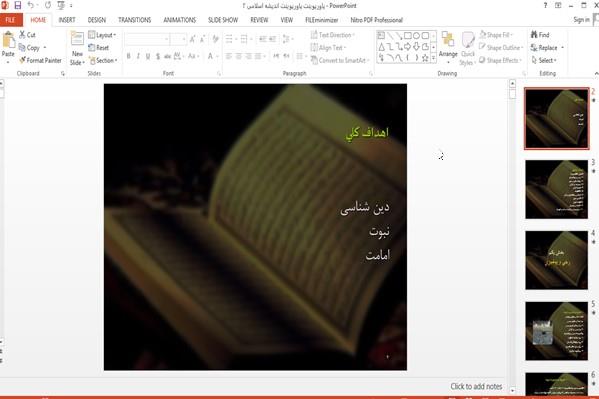Open the Nitro PDF Professional tab
Viewport: 599px width, 399px height.
pyautogui.click(x=377, y=20)
